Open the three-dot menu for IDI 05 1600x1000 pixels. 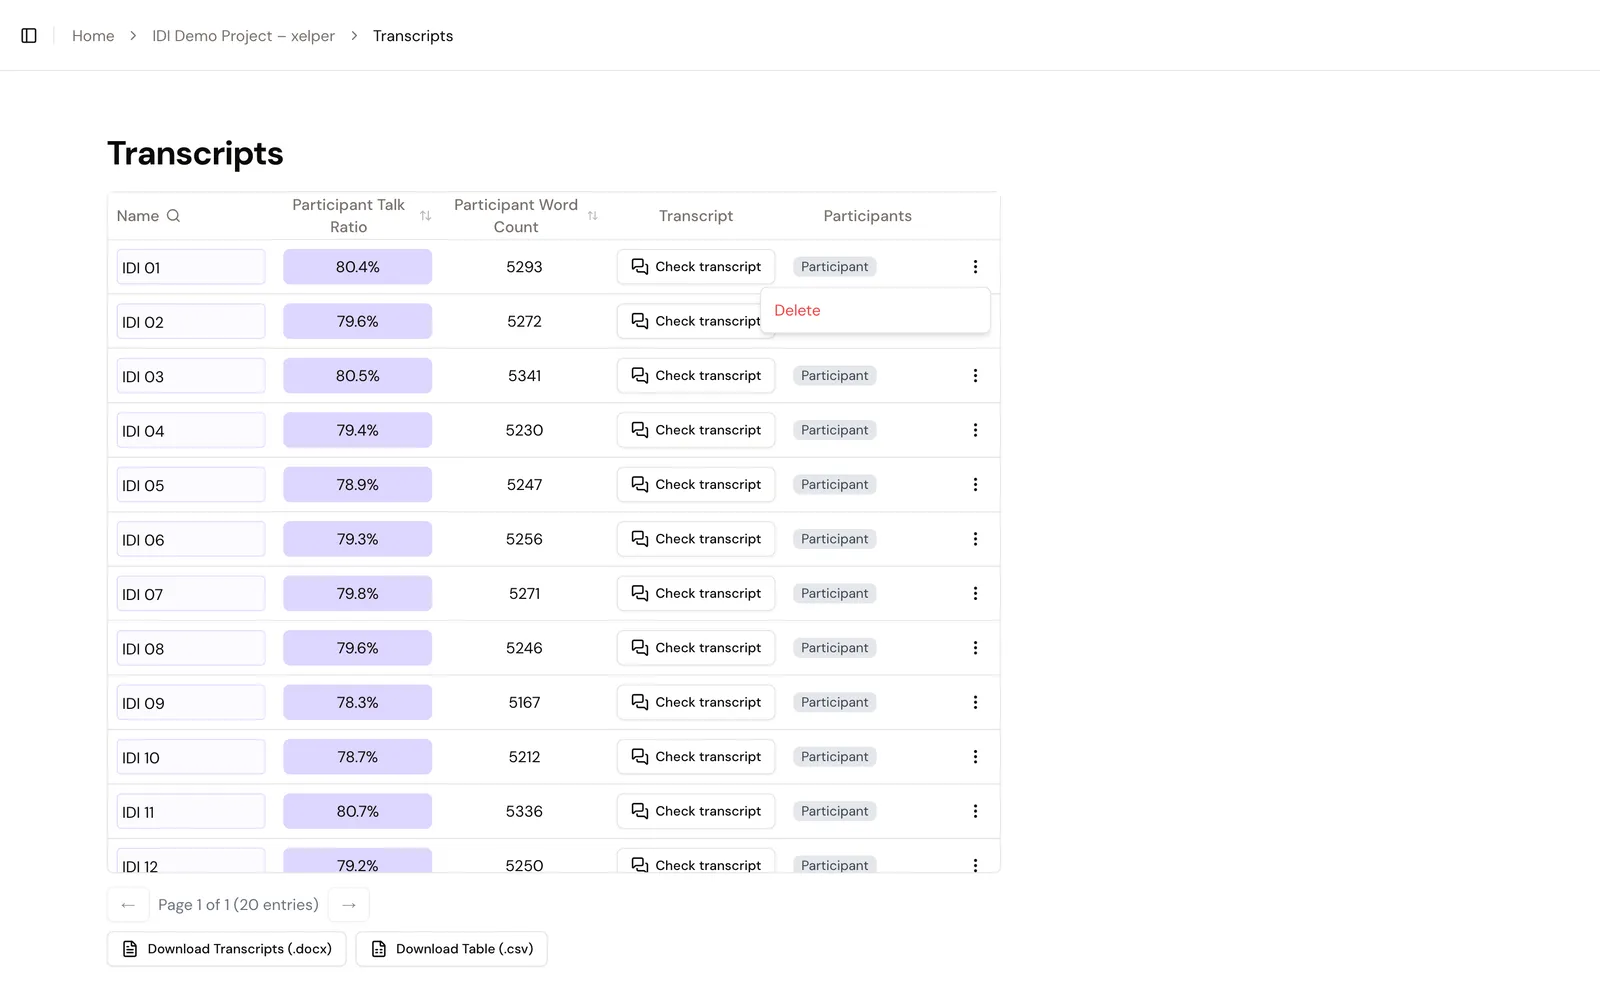(975, 485)
